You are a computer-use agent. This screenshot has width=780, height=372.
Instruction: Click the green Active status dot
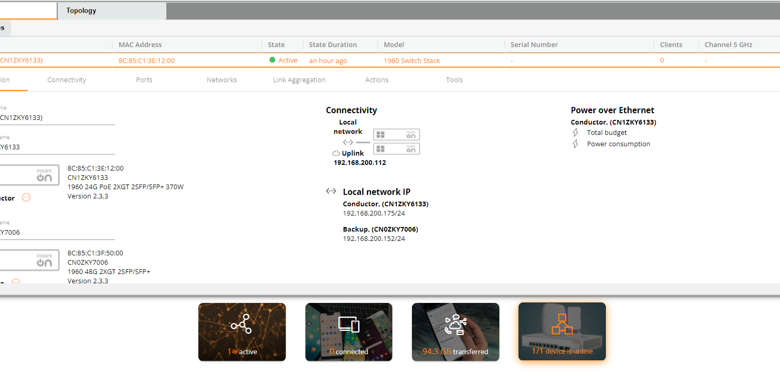tap(272, 60)
